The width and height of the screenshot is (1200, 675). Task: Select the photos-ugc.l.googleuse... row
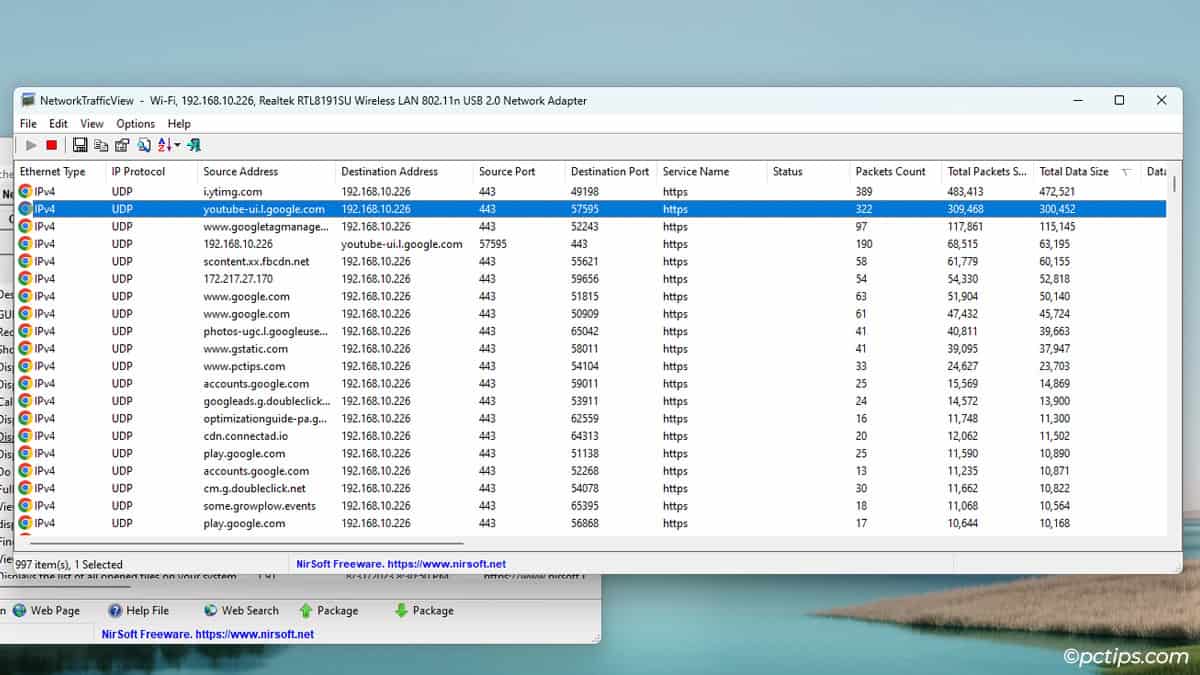coord(591,331)
